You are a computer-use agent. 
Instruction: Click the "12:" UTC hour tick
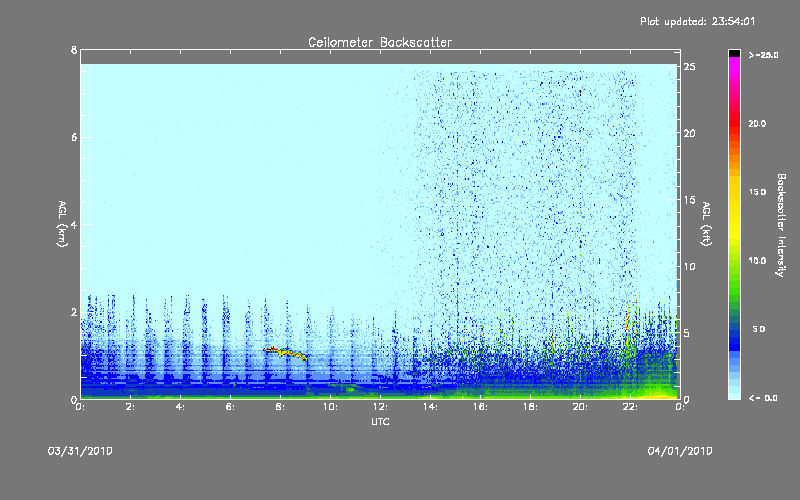coord(380,407)
